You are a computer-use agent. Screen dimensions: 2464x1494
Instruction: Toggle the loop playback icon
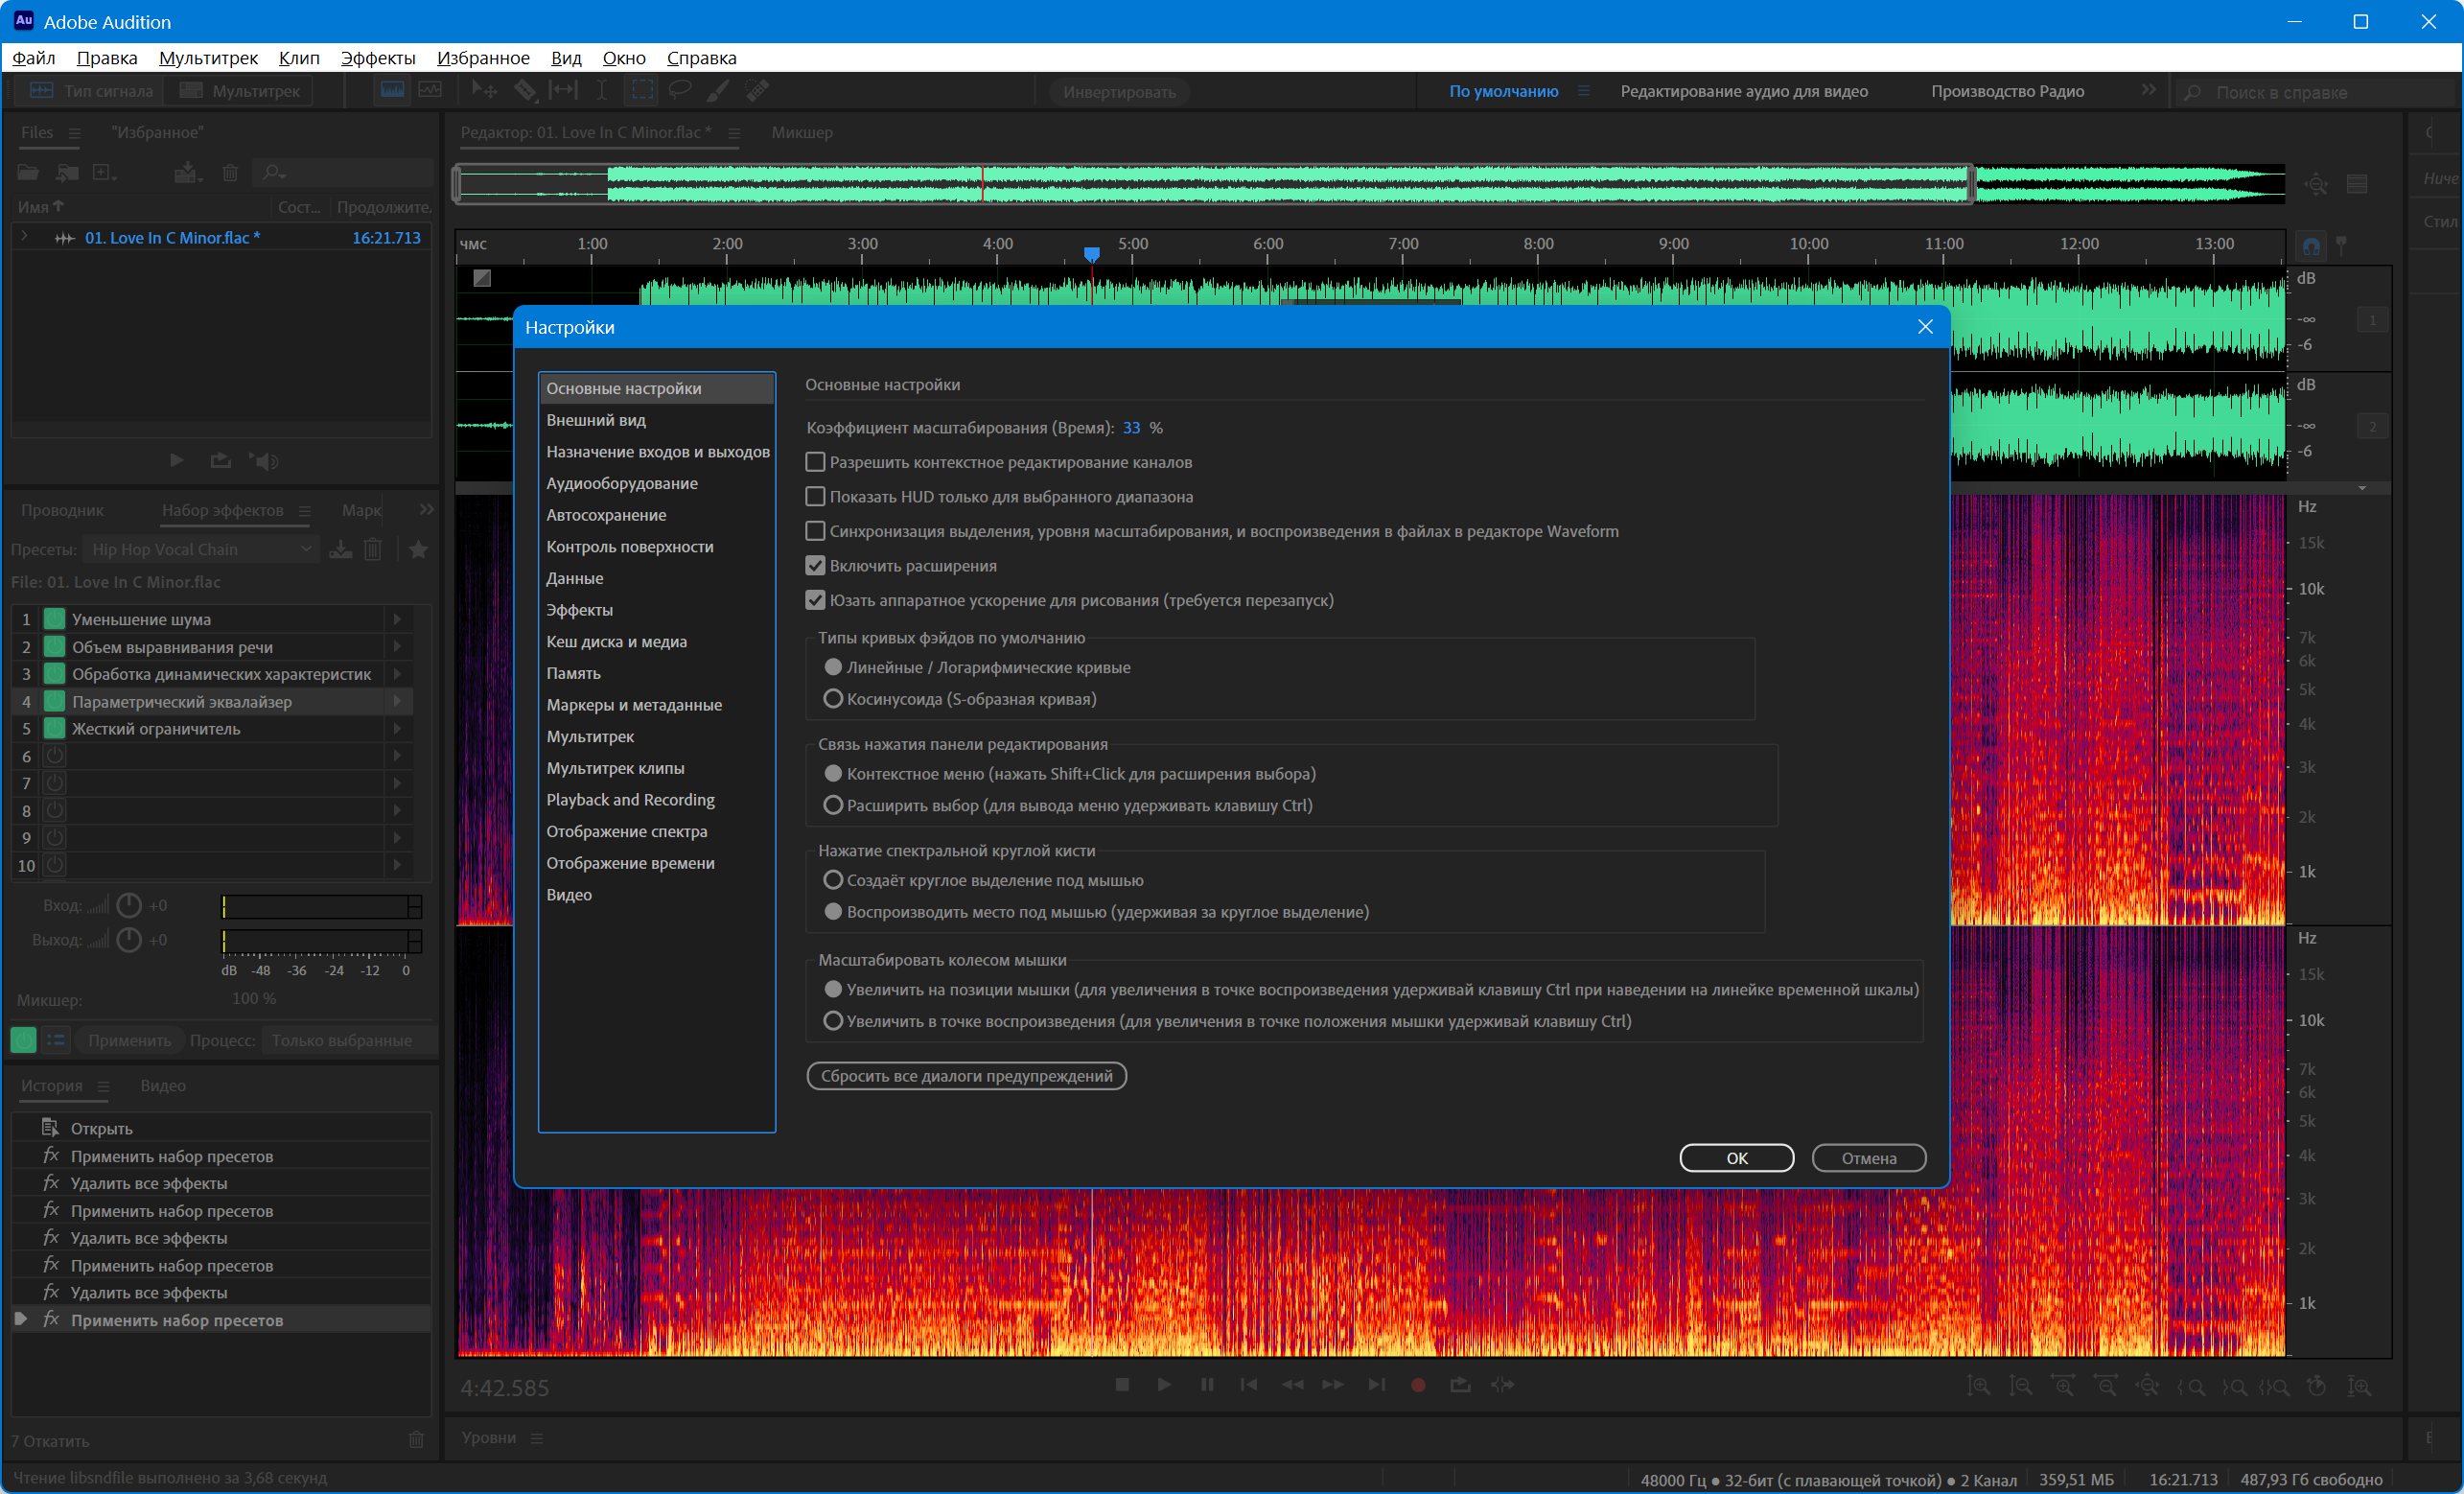tap(1460, 1385)
